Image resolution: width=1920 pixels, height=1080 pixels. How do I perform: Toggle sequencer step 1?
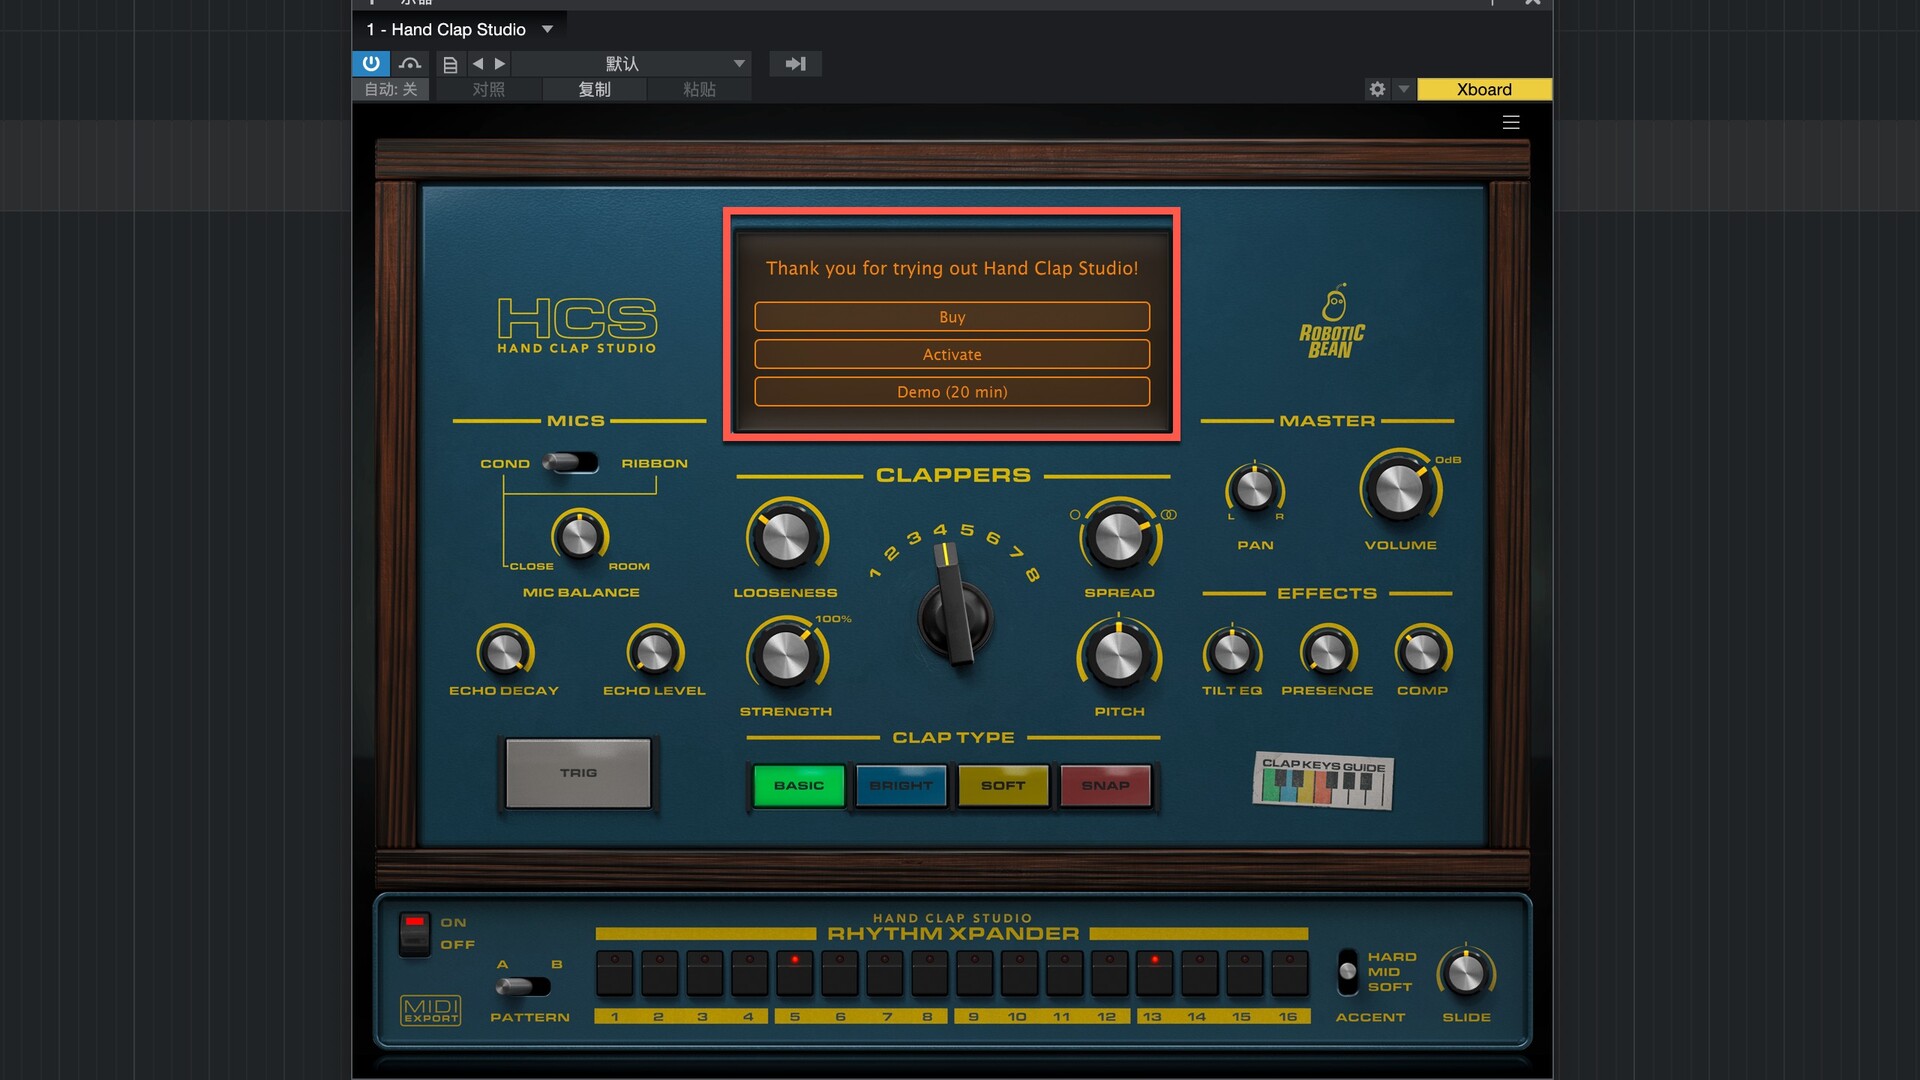(615, 973)
